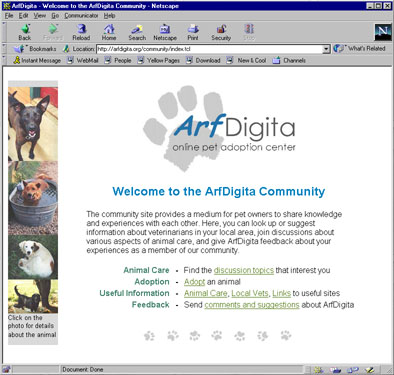The height and width of the screenshot is (375, 394).
Task: Open the File menu
Action: pyautogui.click(x=9, y=16)
